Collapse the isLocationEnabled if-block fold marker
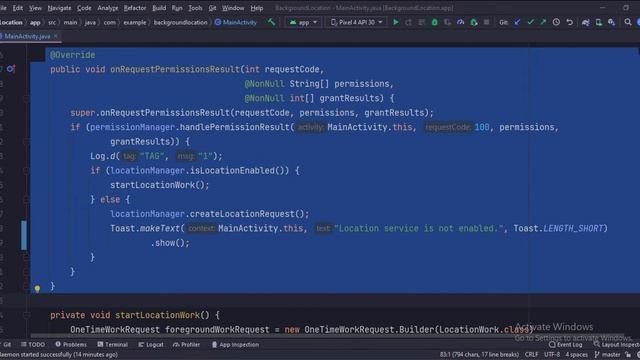 tap(26, 171)
